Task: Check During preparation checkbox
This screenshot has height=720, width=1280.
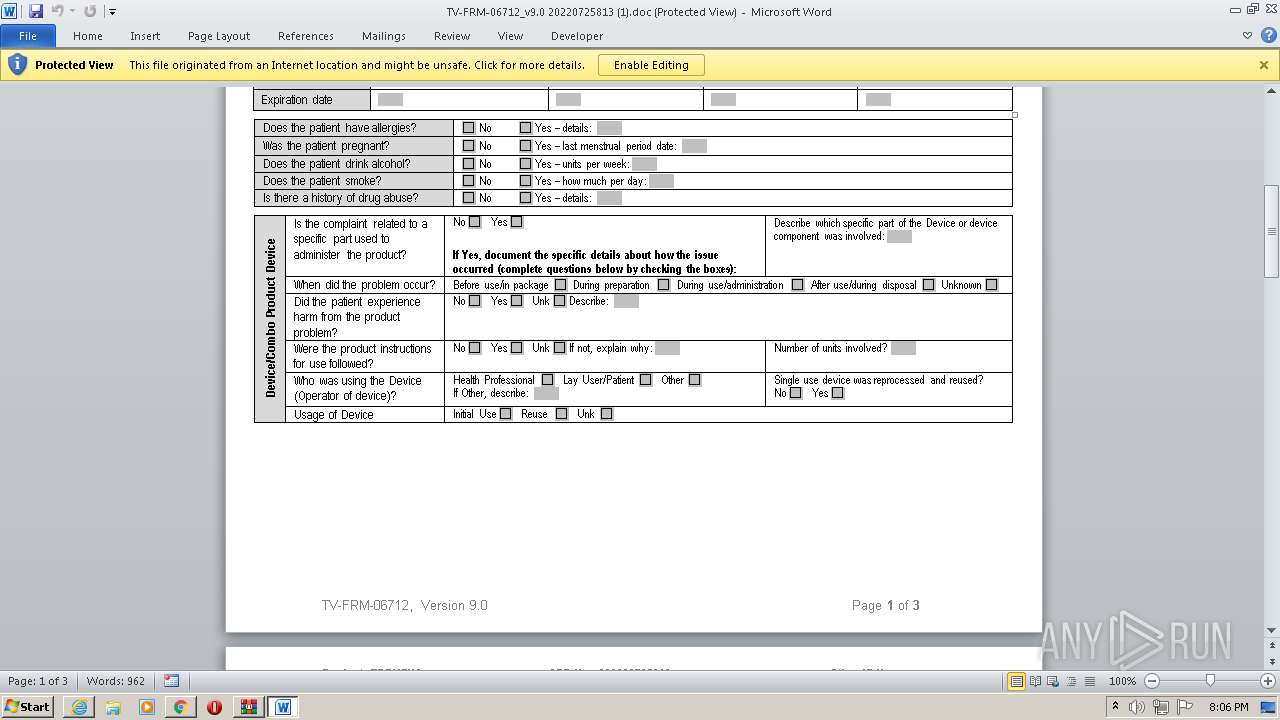Action: pos(663,285)
